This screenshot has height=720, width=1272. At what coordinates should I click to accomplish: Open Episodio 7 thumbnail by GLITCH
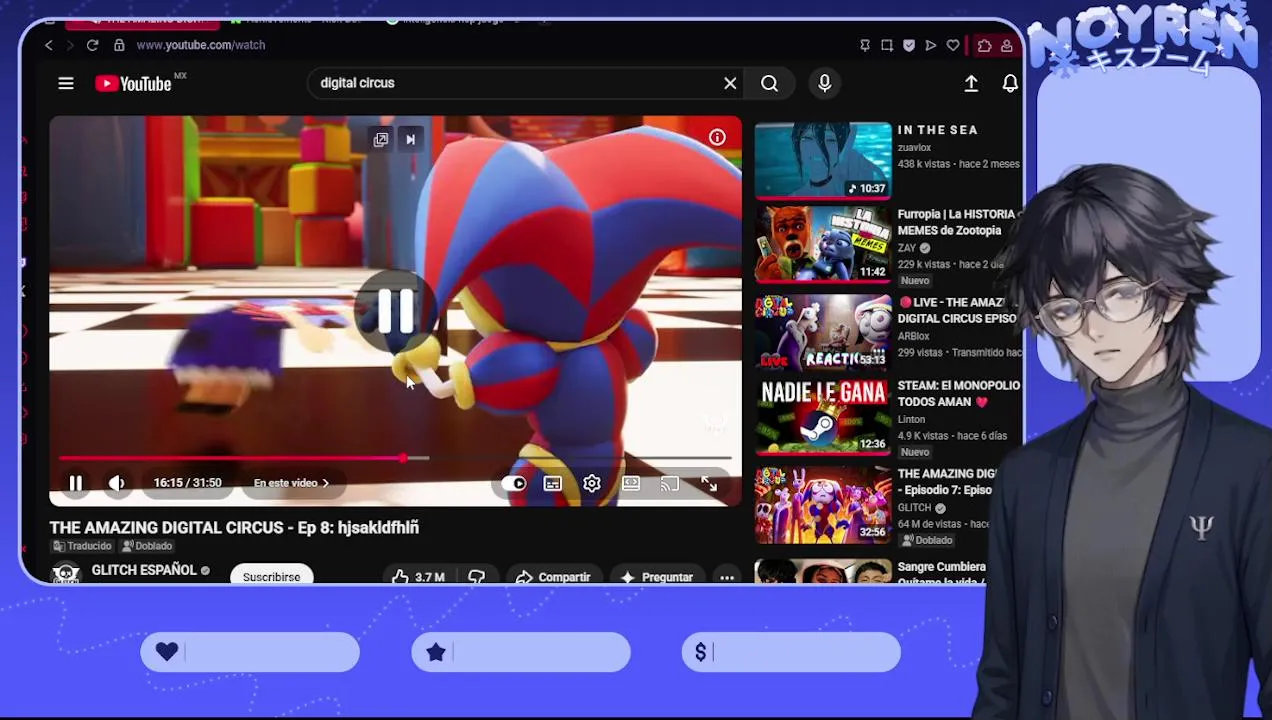823,503
